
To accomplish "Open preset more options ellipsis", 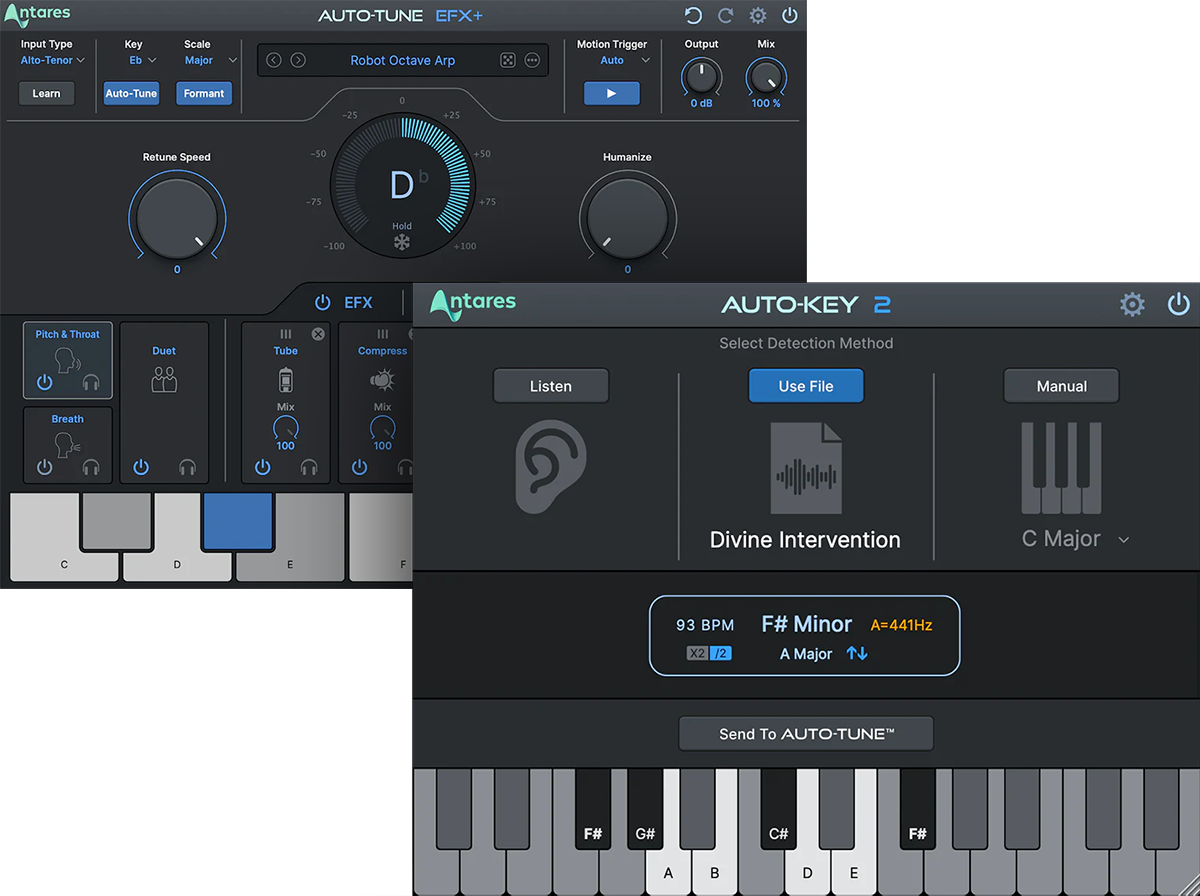I will (x=532, y=60).
